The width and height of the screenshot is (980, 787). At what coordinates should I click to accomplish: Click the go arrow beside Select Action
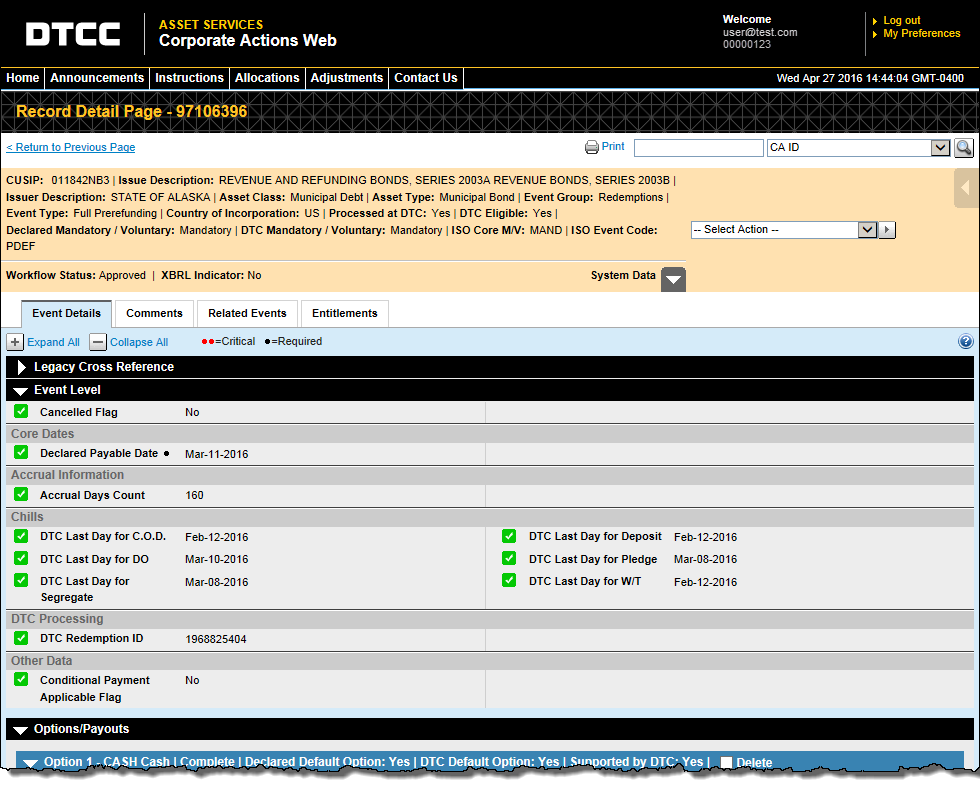887,230
